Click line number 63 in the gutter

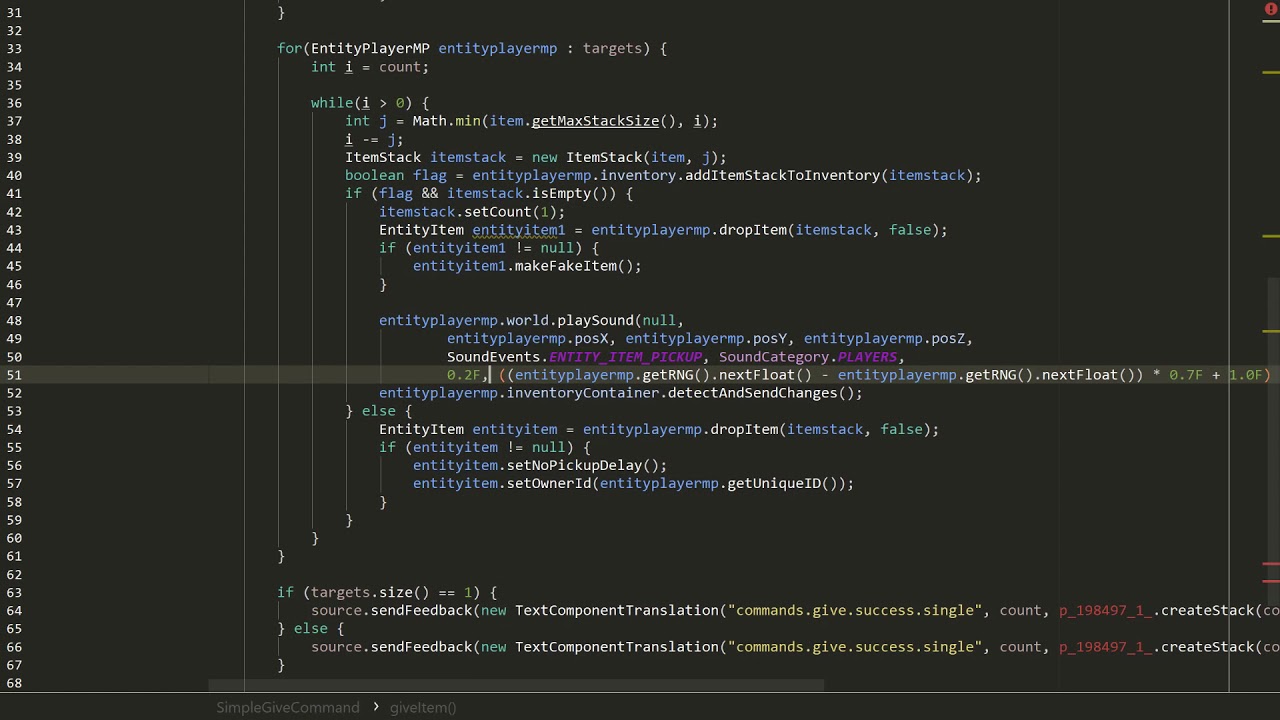point(14,592)
